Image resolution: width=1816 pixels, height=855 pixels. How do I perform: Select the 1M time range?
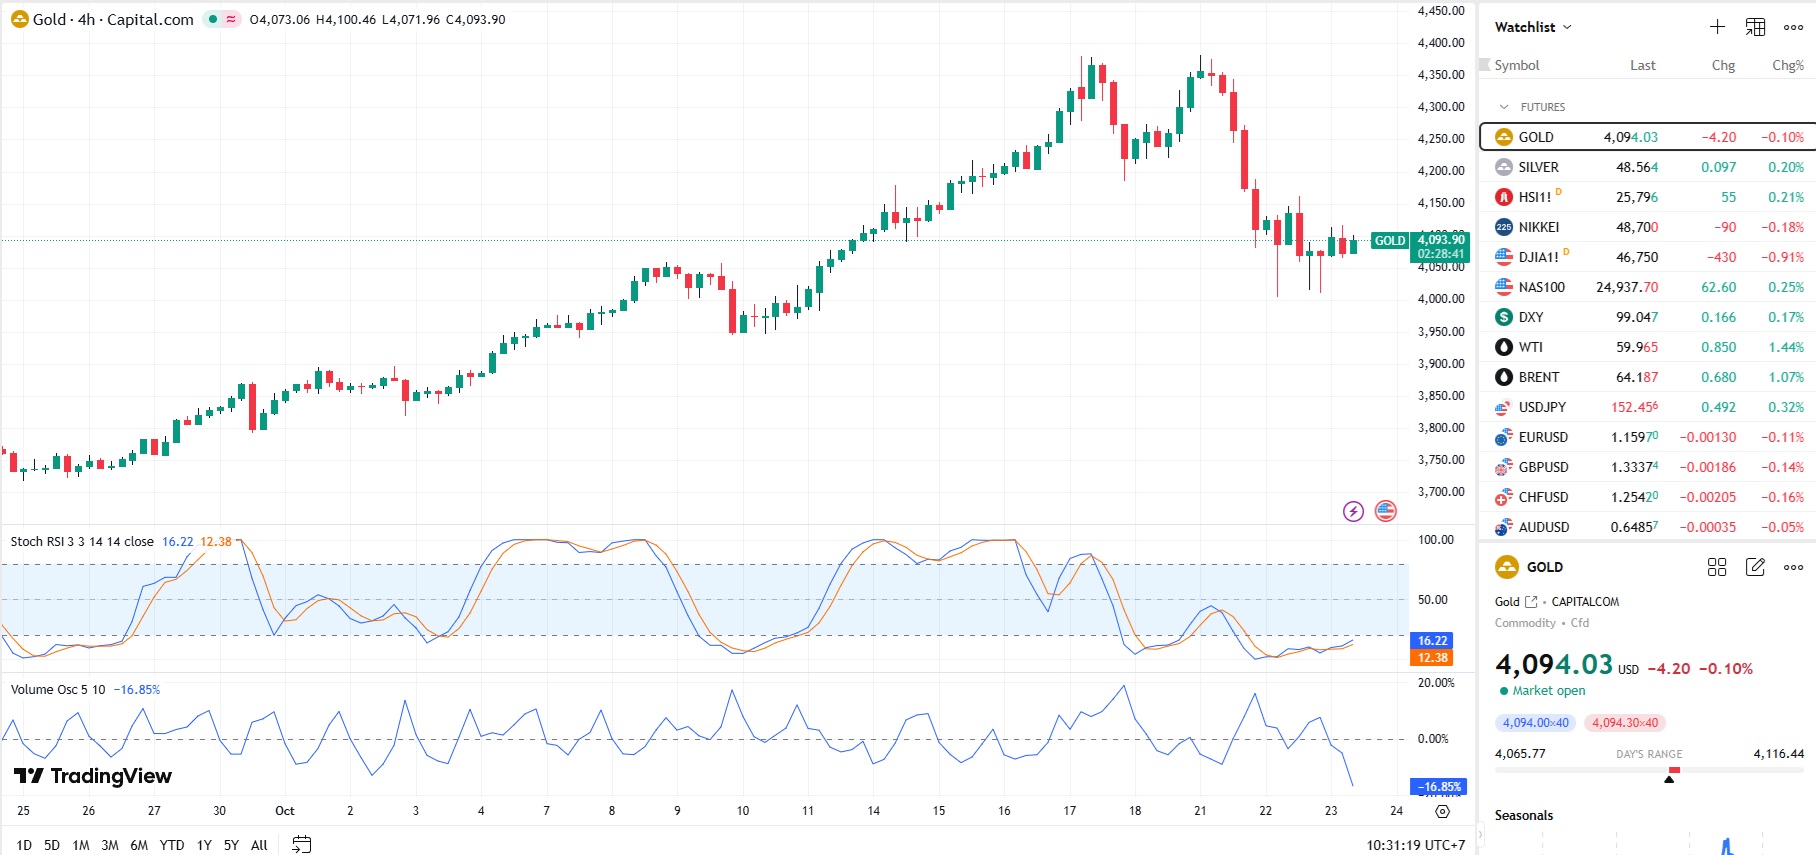click(x=81, y=845)
